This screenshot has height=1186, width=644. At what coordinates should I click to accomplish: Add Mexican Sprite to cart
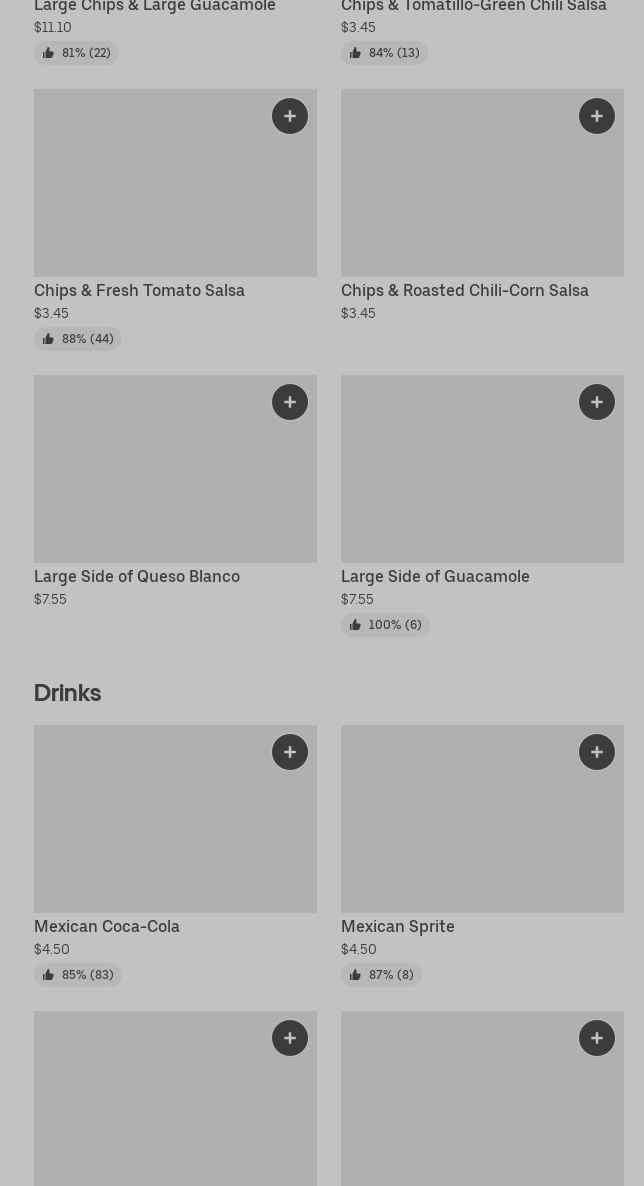[597, 752]
